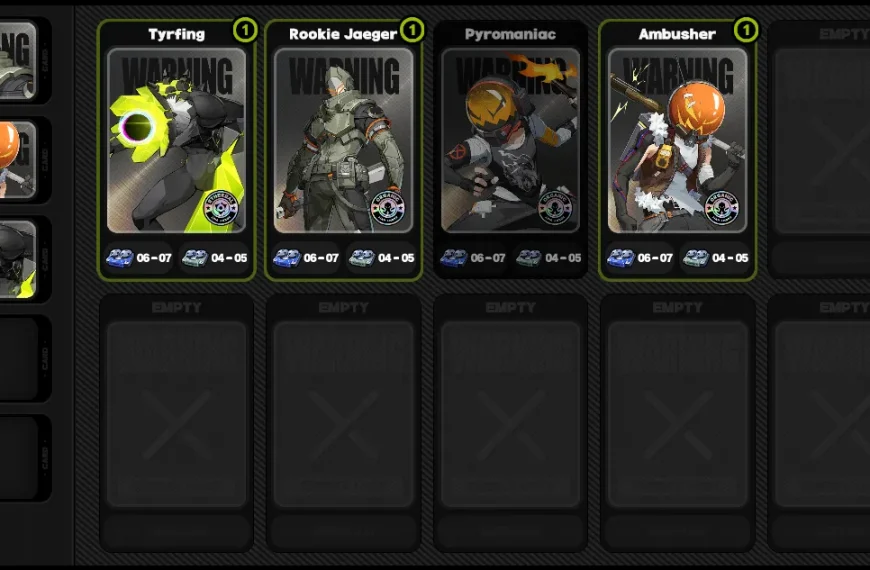Click the green badge on Ambusher card
The image size is (870, 570).
746,29
